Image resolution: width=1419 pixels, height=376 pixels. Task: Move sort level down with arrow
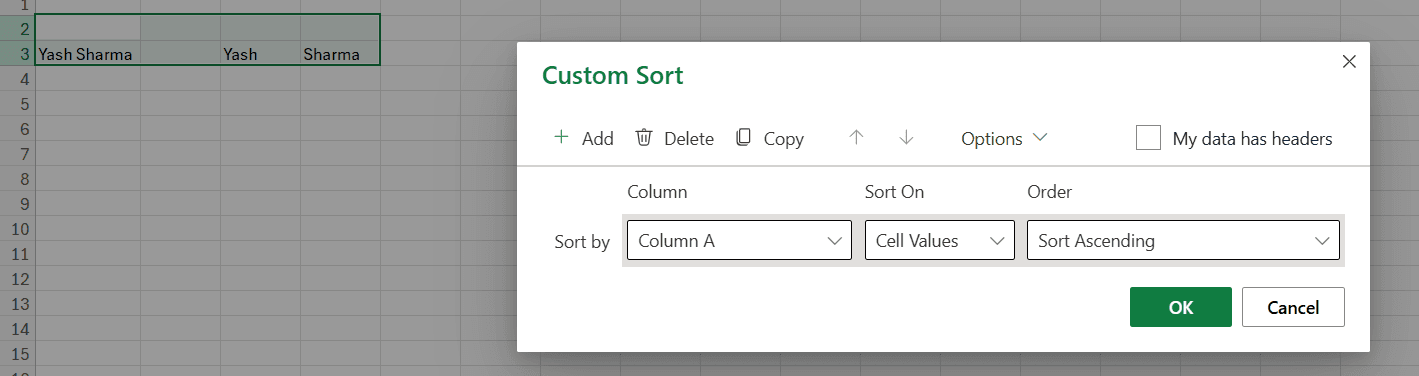click(x=906, y=138)
